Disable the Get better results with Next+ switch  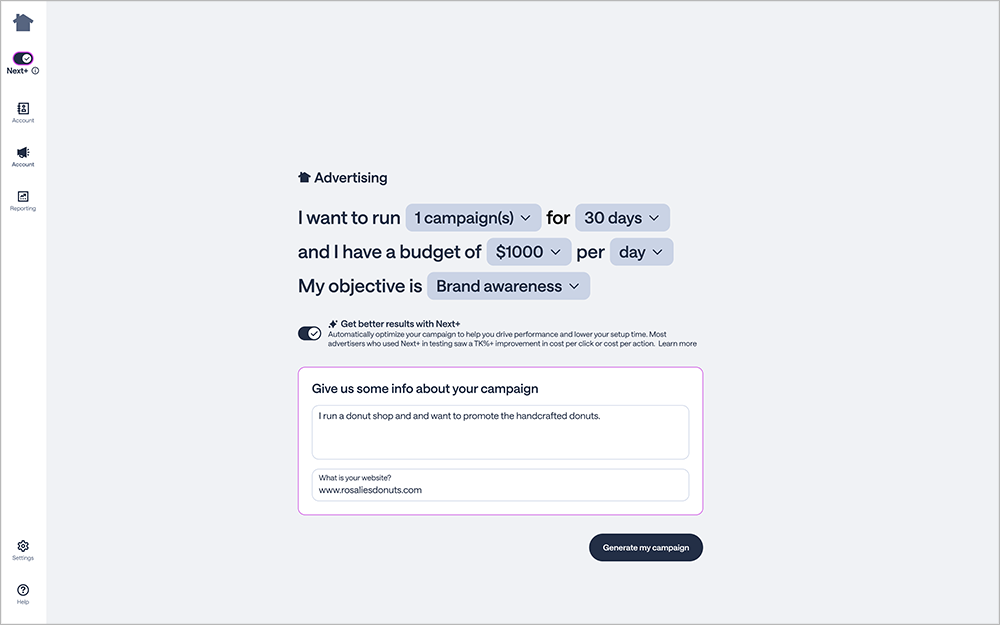[x=310, y=333]
